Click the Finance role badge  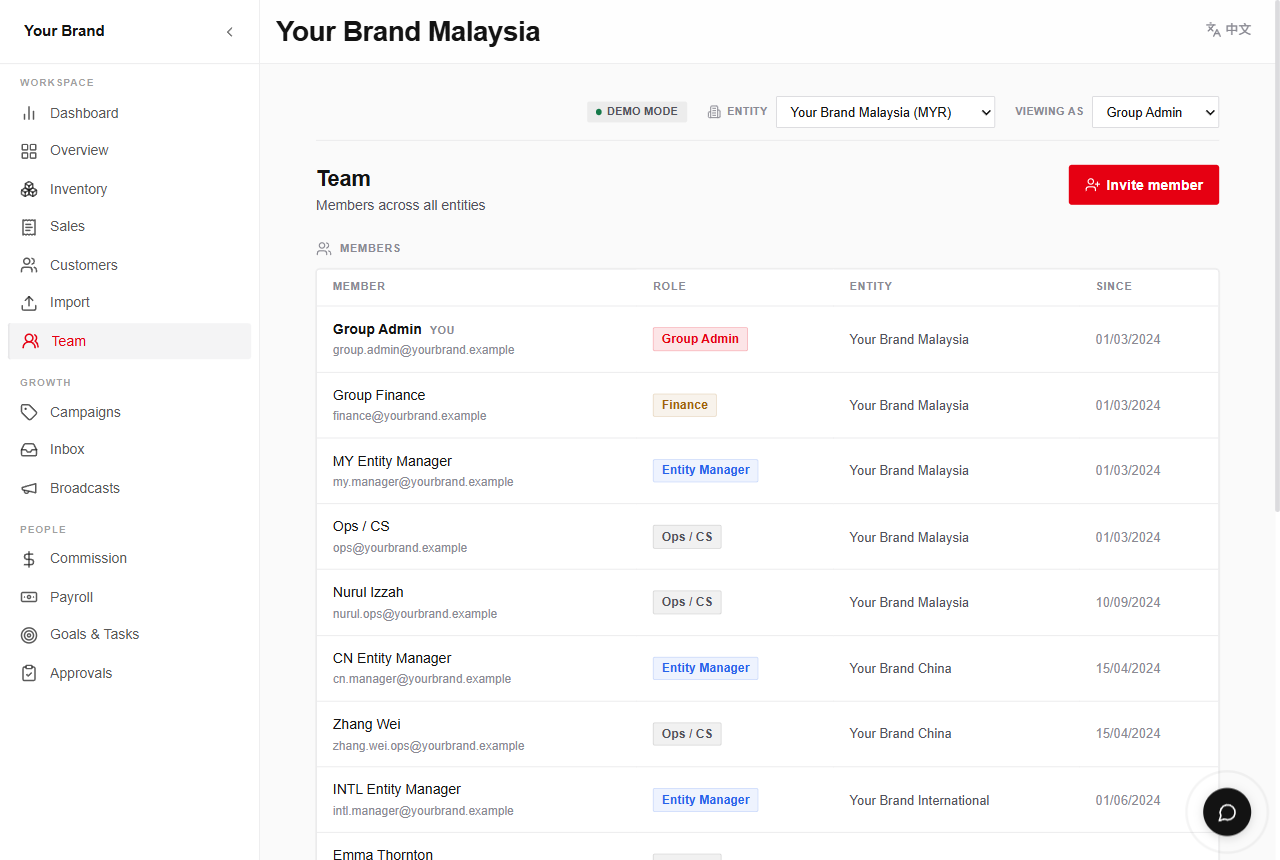[685, 405]
